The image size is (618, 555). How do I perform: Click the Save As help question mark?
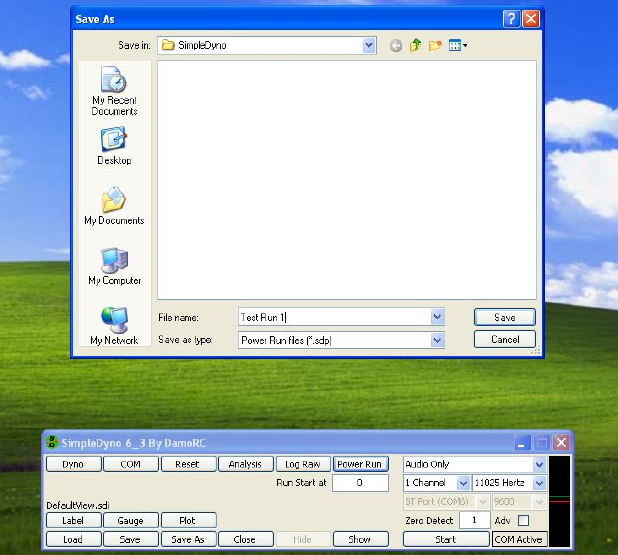click(x=511, y=19)
